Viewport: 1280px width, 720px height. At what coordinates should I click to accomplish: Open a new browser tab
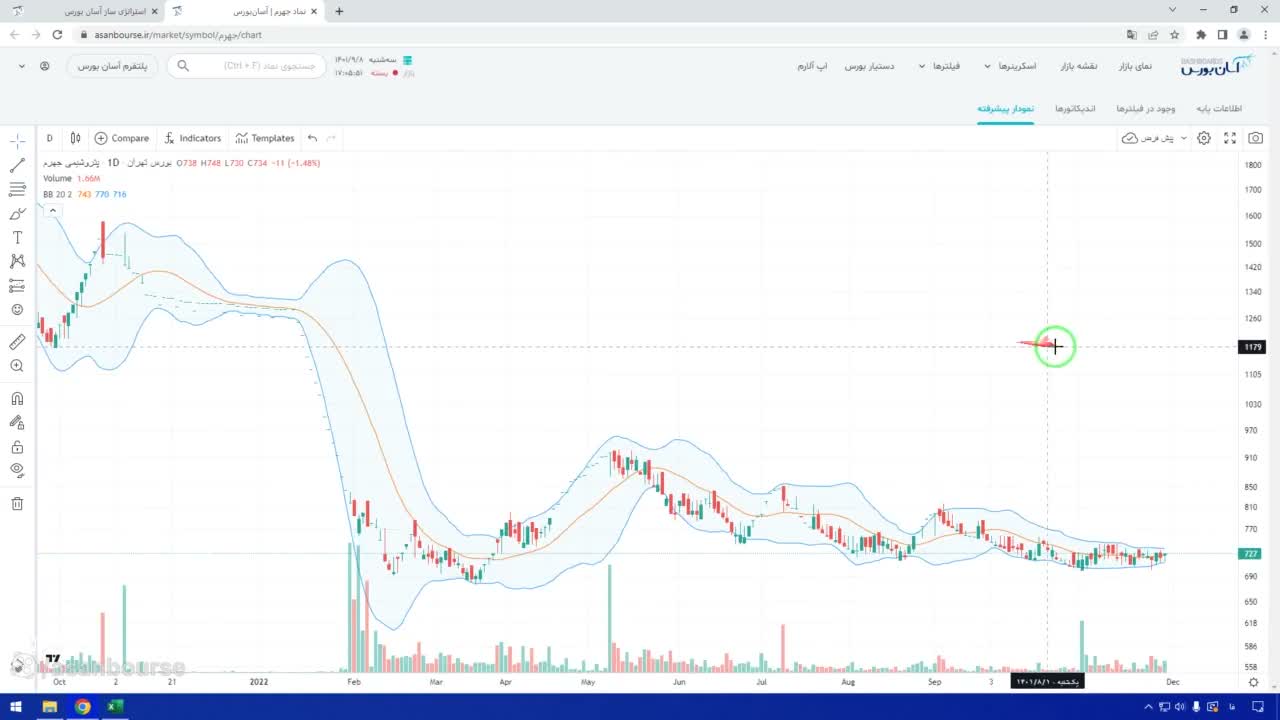[x=339, y=11]
